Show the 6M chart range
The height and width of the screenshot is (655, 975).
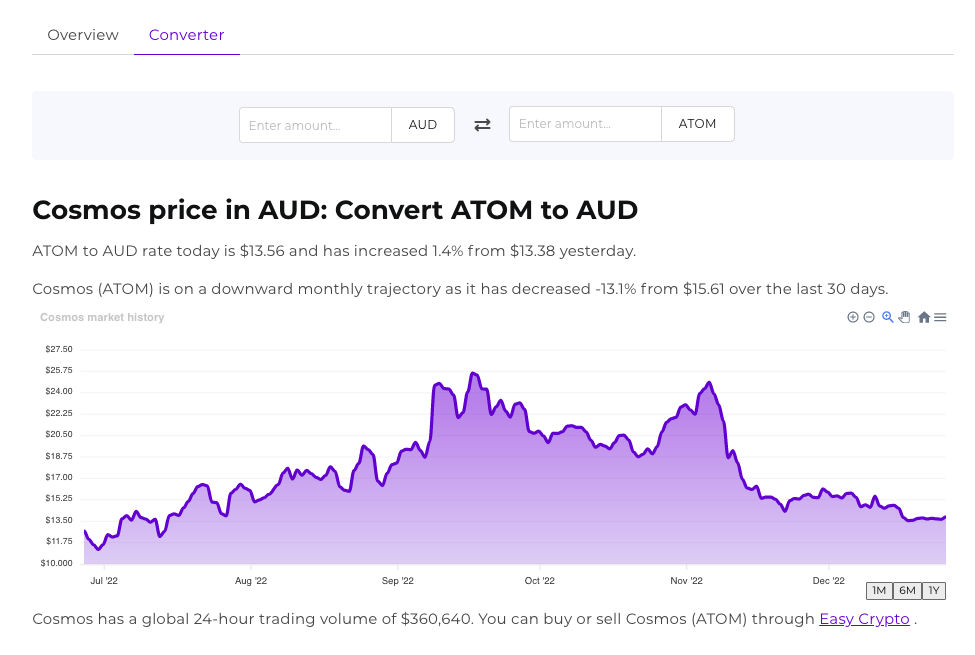coord(907,590)
